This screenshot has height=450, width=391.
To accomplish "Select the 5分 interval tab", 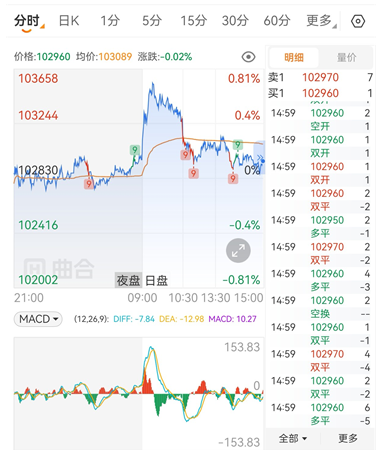I will click(x=152, y=21).
